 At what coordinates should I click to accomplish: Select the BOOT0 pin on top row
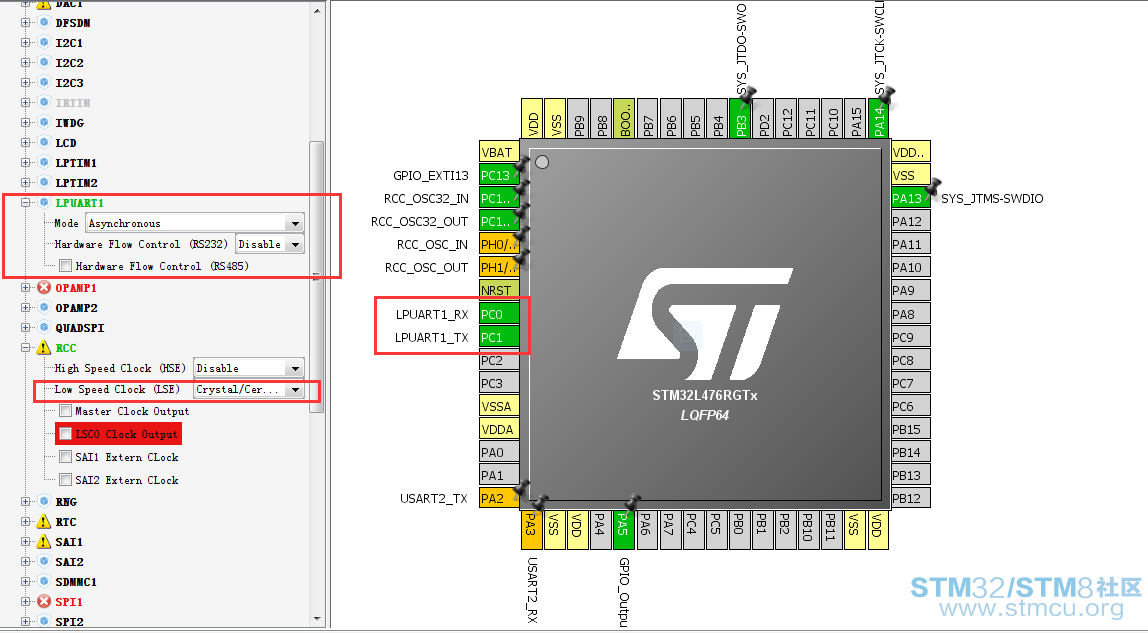624,119
